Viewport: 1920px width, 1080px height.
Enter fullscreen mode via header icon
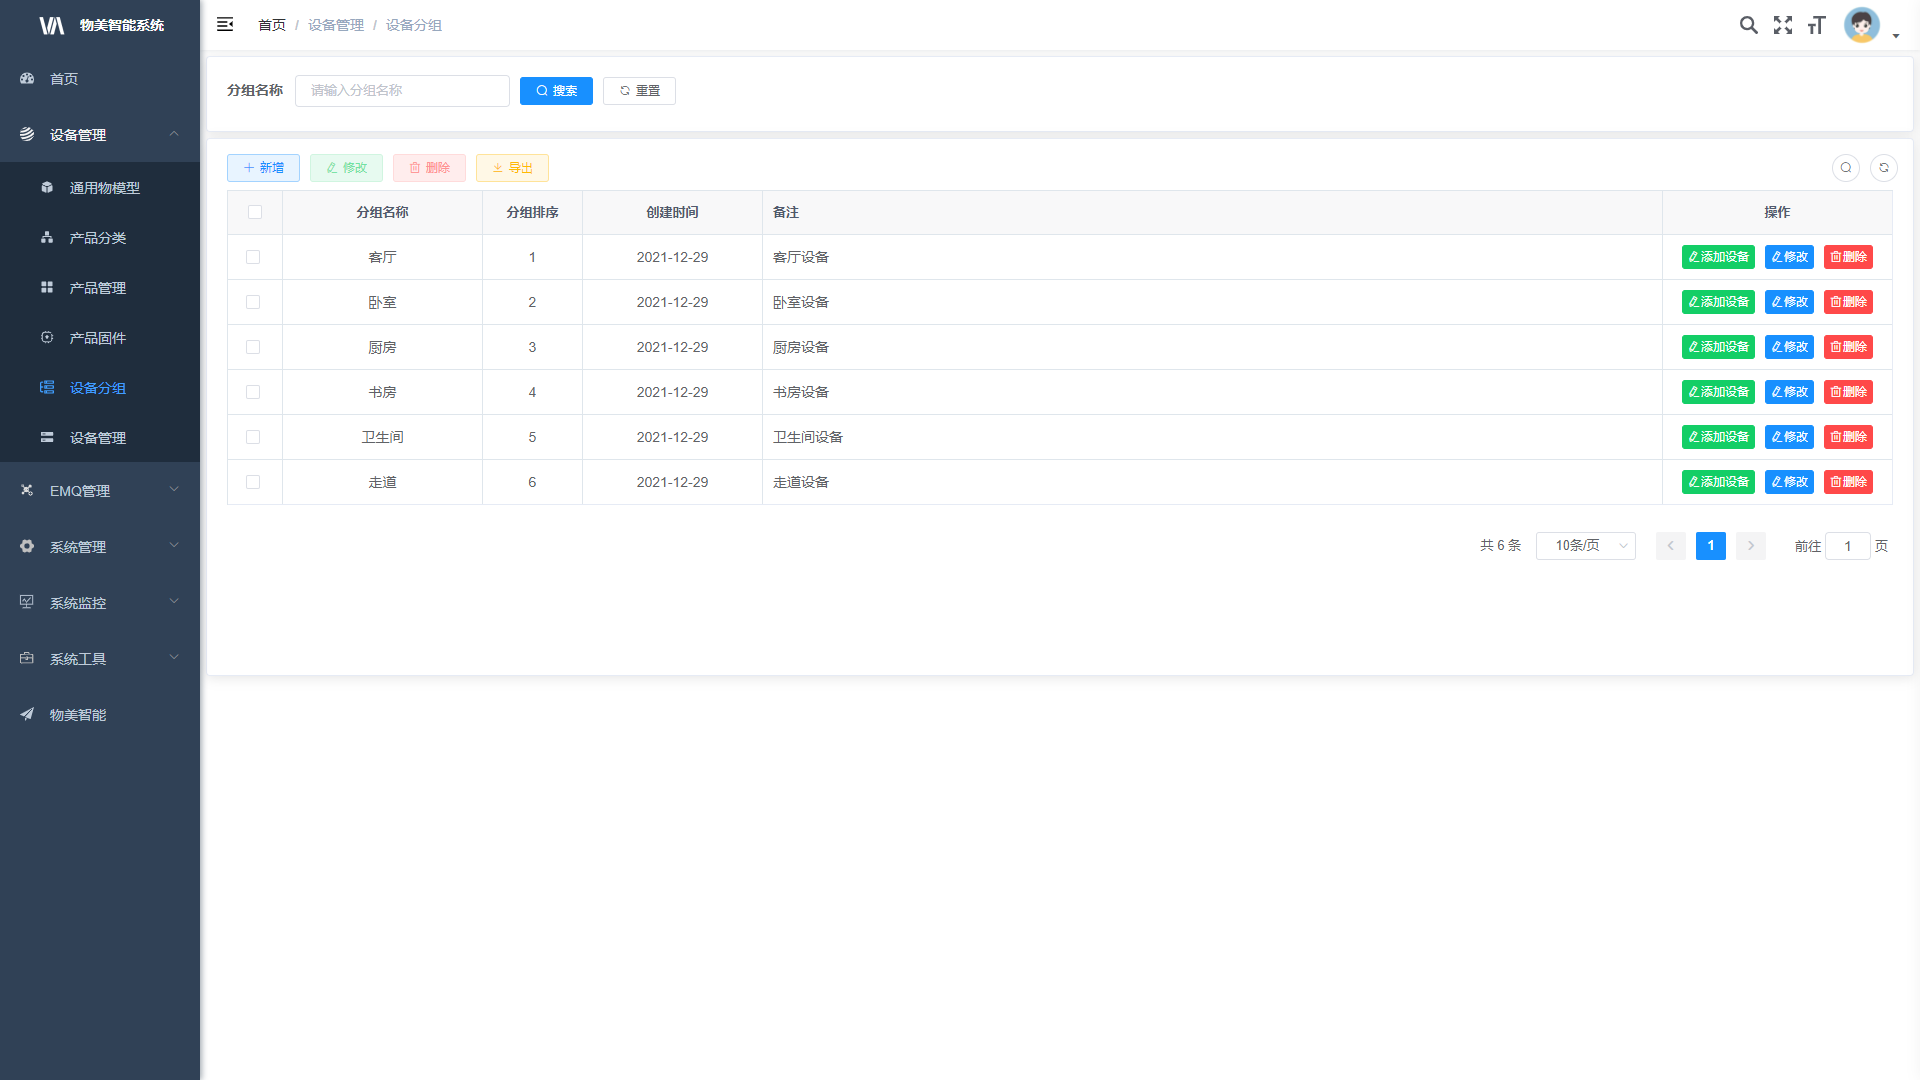coord(1783,25)
